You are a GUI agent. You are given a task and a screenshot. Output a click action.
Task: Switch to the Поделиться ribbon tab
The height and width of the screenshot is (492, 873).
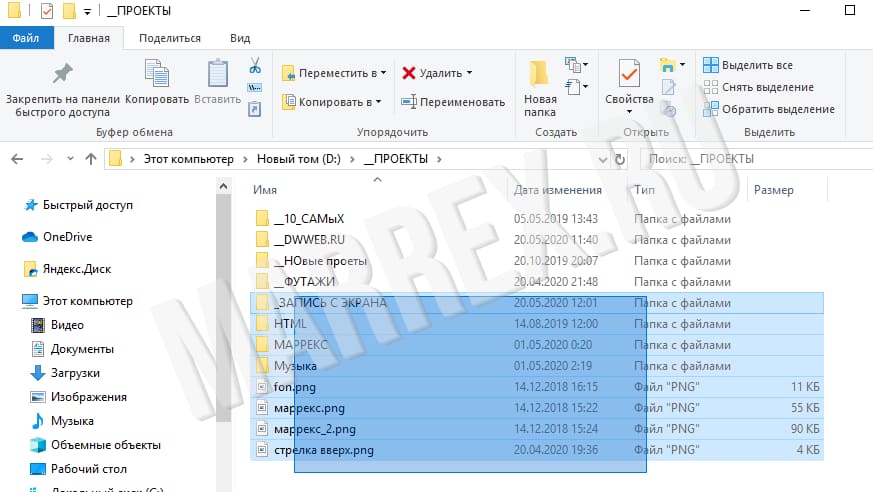click(x=170, y=38)
